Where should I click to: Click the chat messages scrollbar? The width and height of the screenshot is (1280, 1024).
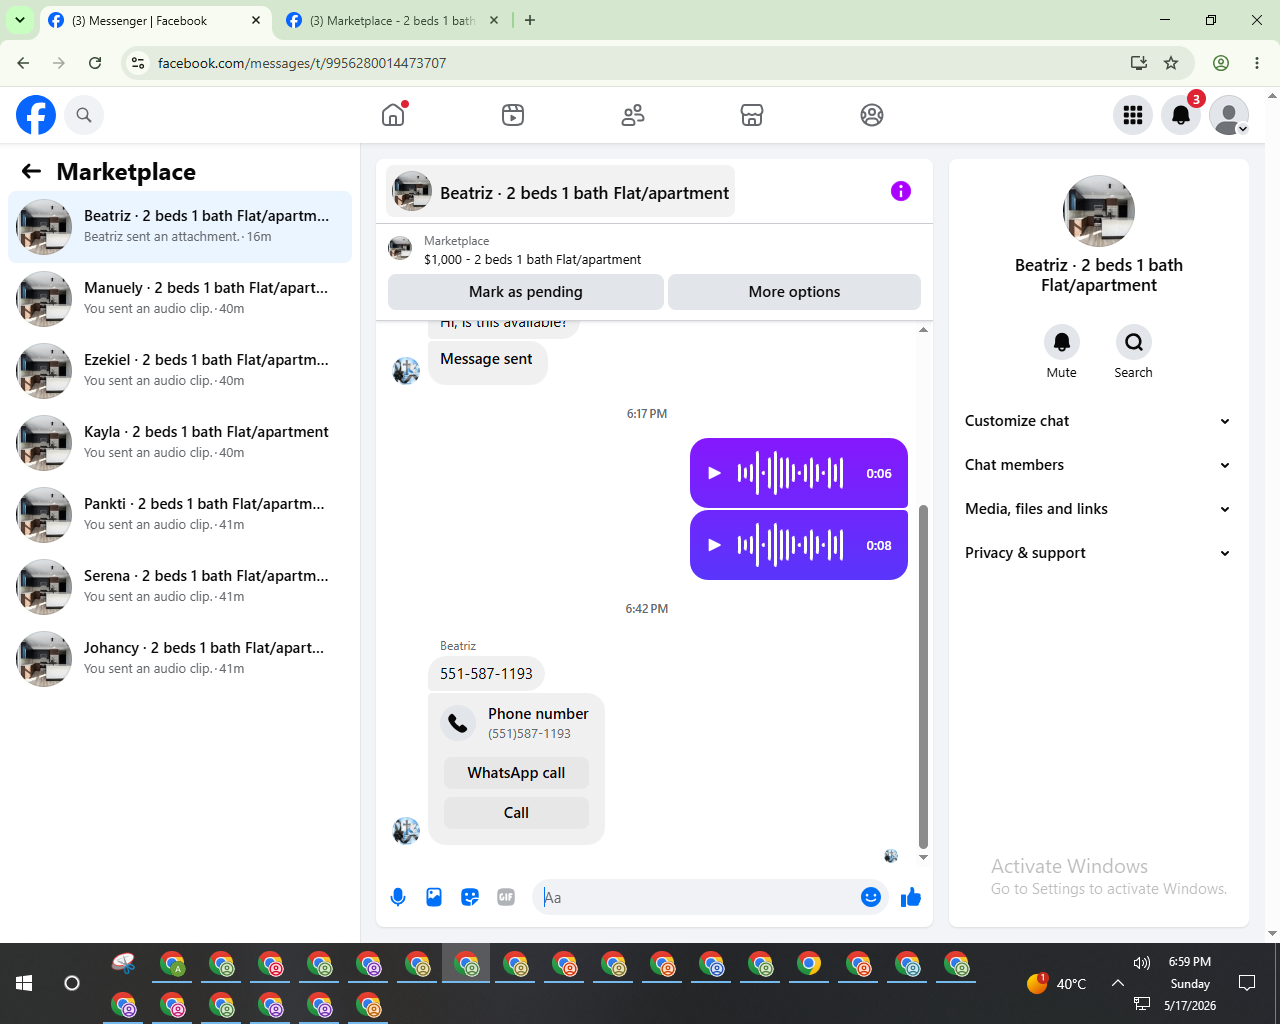(923, 676)
